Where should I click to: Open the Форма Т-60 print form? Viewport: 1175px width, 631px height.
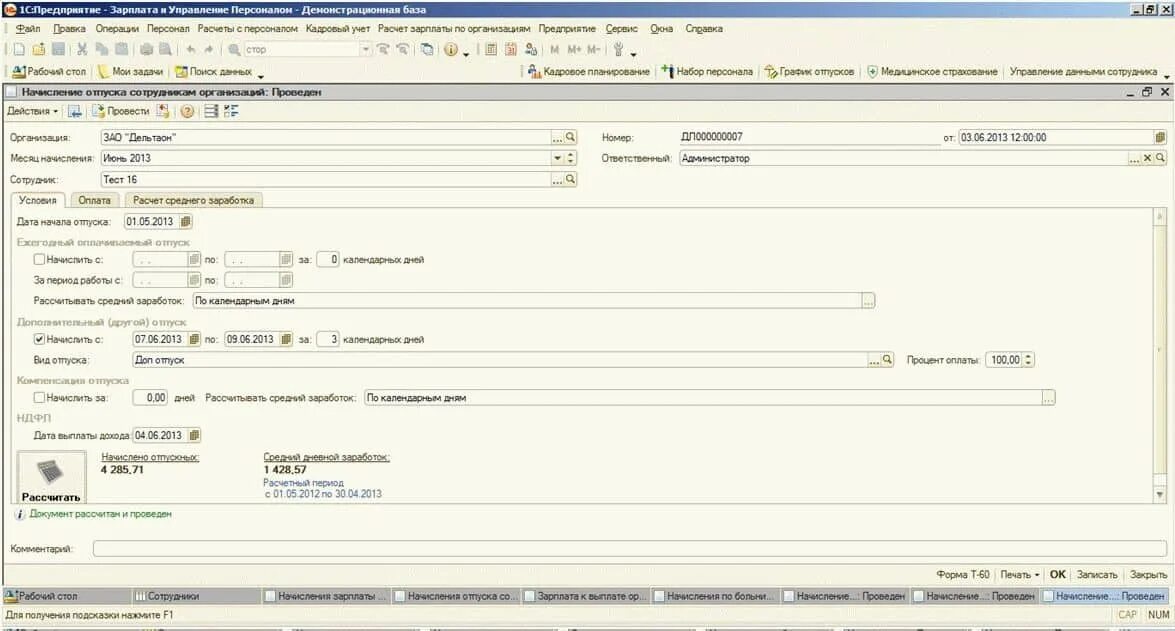tap(963, 575)
